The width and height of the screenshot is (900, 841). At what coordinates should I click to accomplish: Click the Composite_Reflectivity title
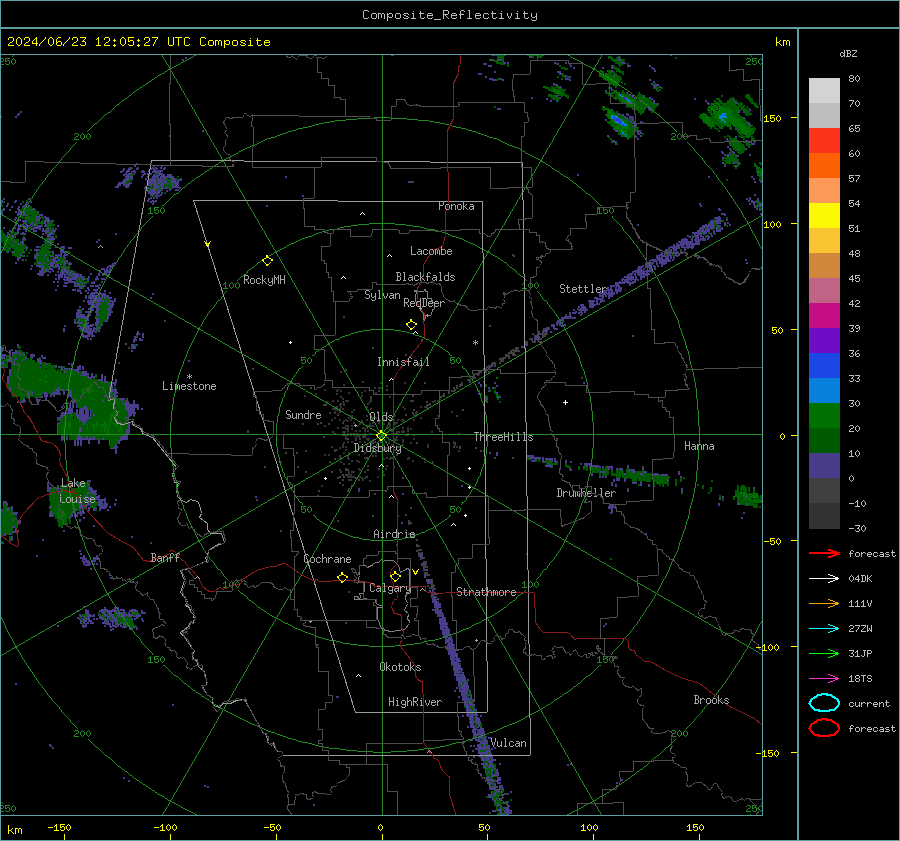[x=449, y=15]
